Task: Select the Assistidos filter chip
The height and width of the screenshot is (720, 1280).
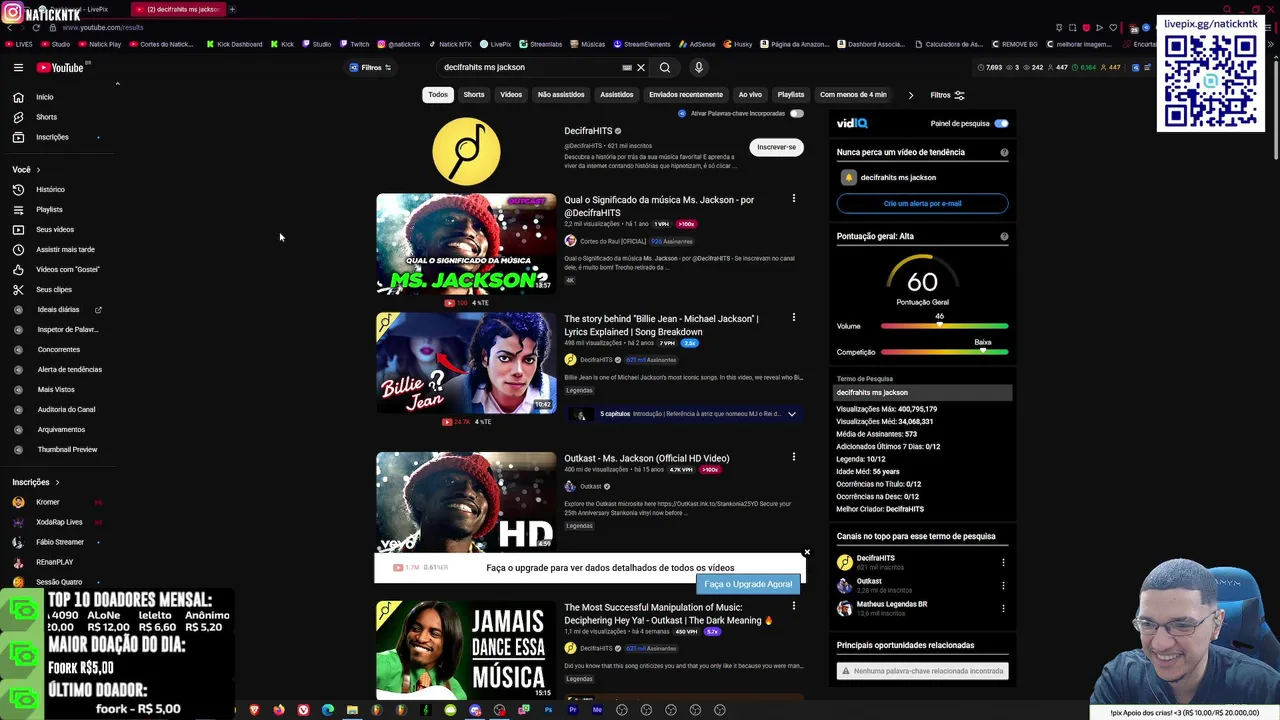Action: pos(617,95)
